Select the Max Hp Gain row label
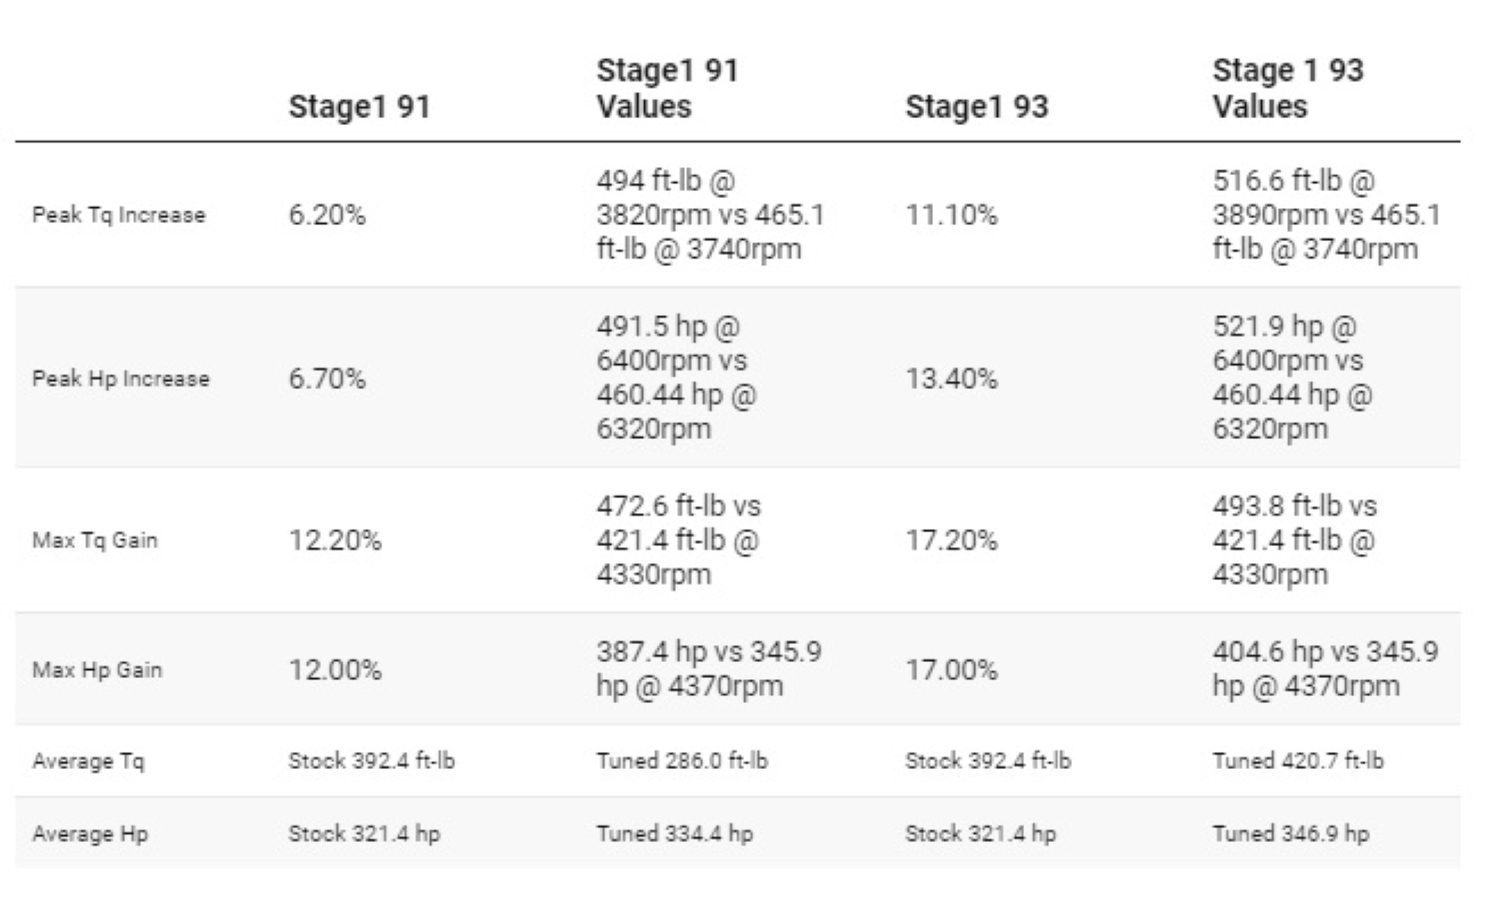 (96, 670)
